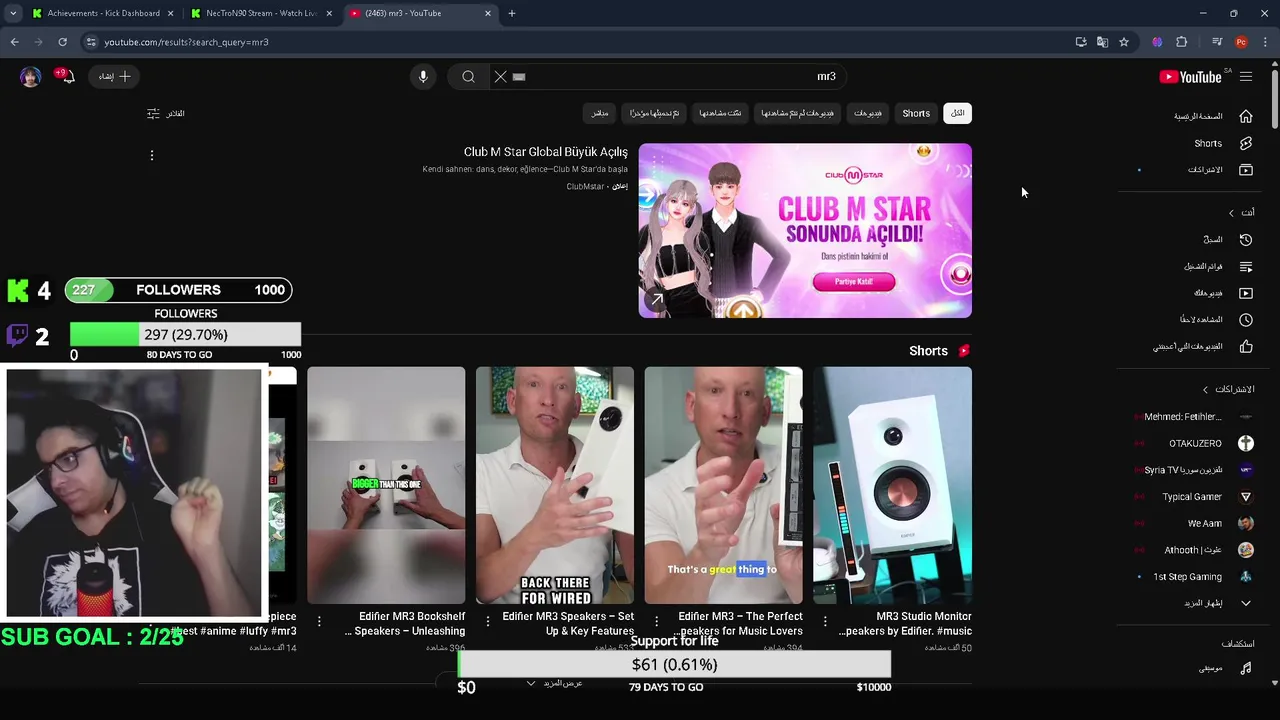
Task: Start voice search with microphone
Action: click(423, 77)
